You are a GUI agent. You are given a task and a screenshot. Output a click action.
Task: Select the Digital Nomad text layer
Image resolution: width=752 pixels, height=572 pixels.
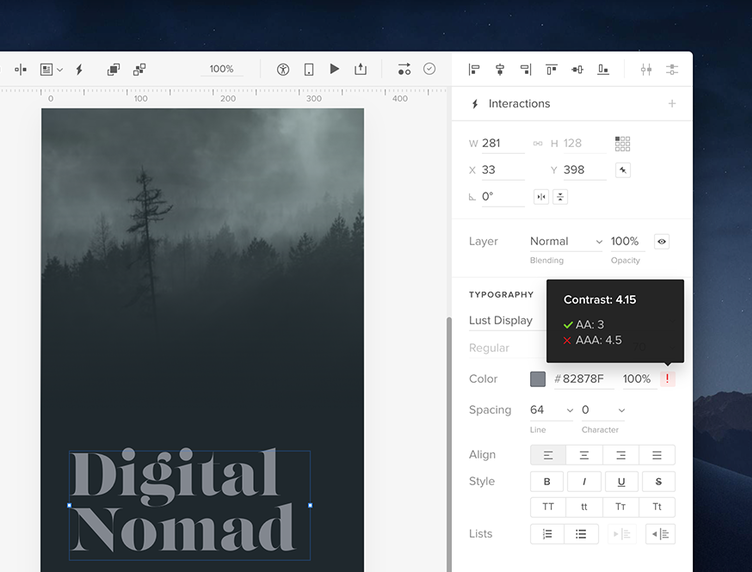coord(190,505)
